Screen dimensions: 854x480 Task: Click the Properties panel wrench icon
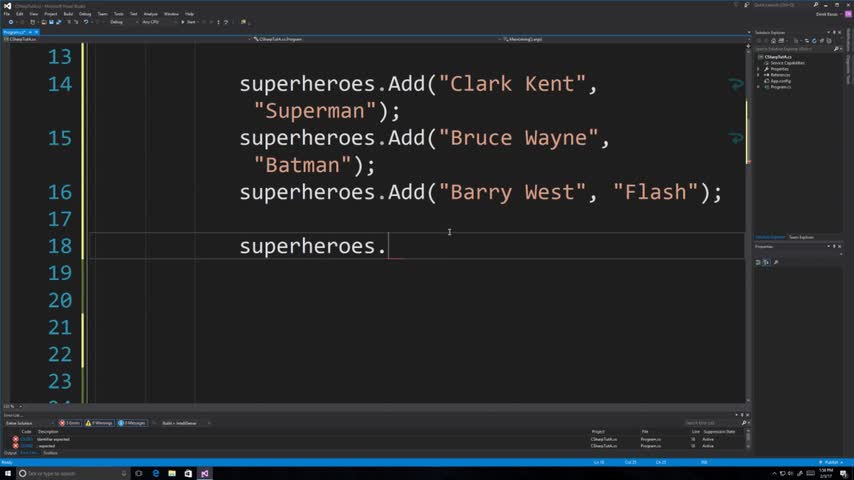click(776, 262)
